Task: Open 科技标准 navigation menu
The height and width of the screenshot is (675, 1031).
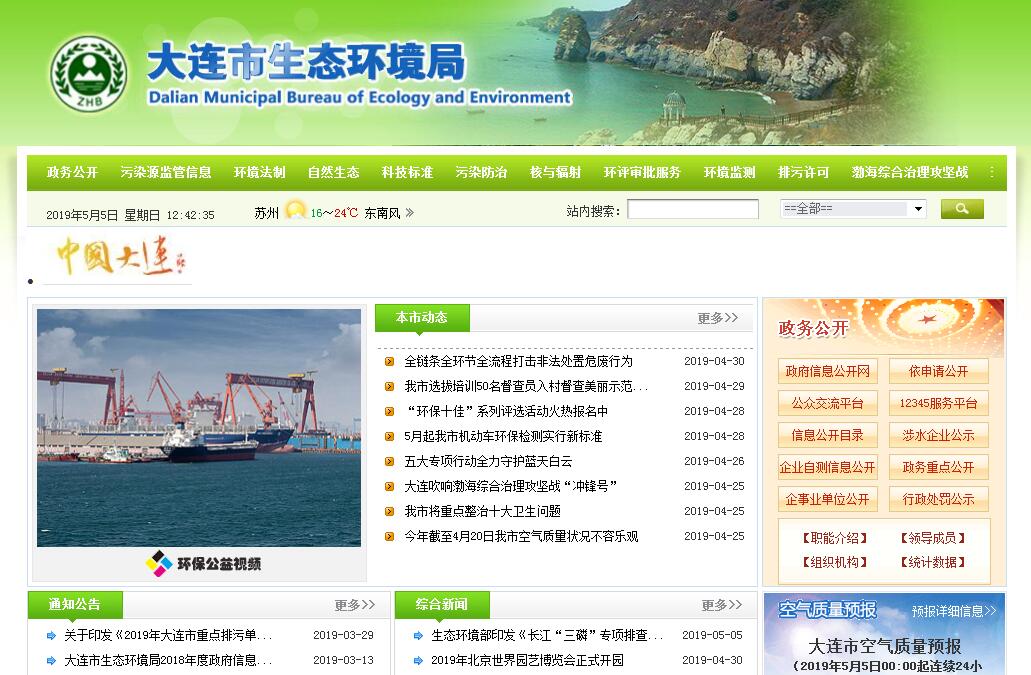Action: click(407, 172)
